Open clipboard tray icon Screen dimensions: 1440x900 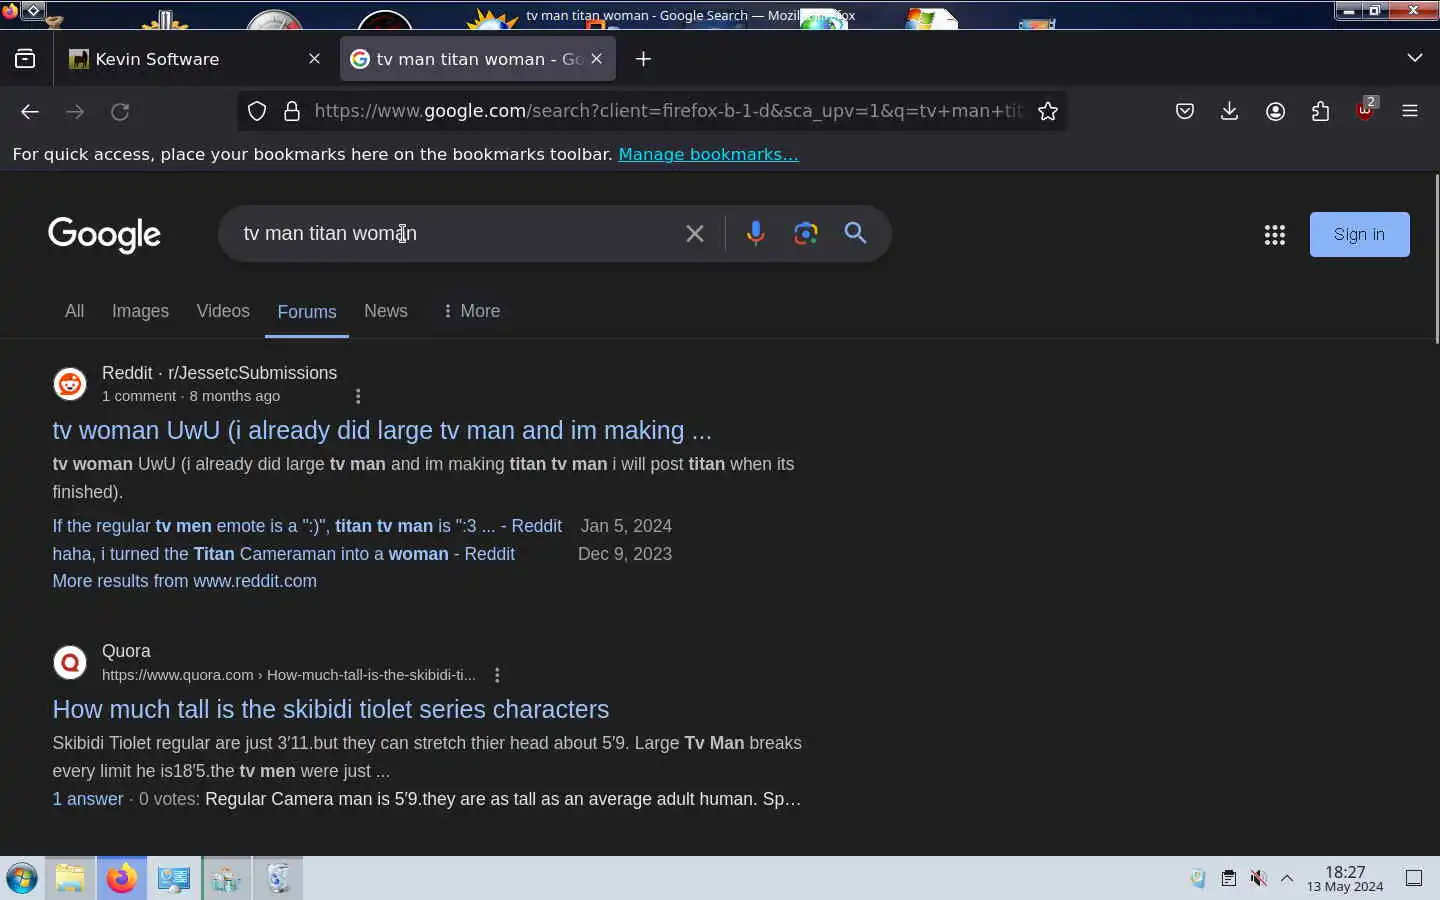point(1229,879)
